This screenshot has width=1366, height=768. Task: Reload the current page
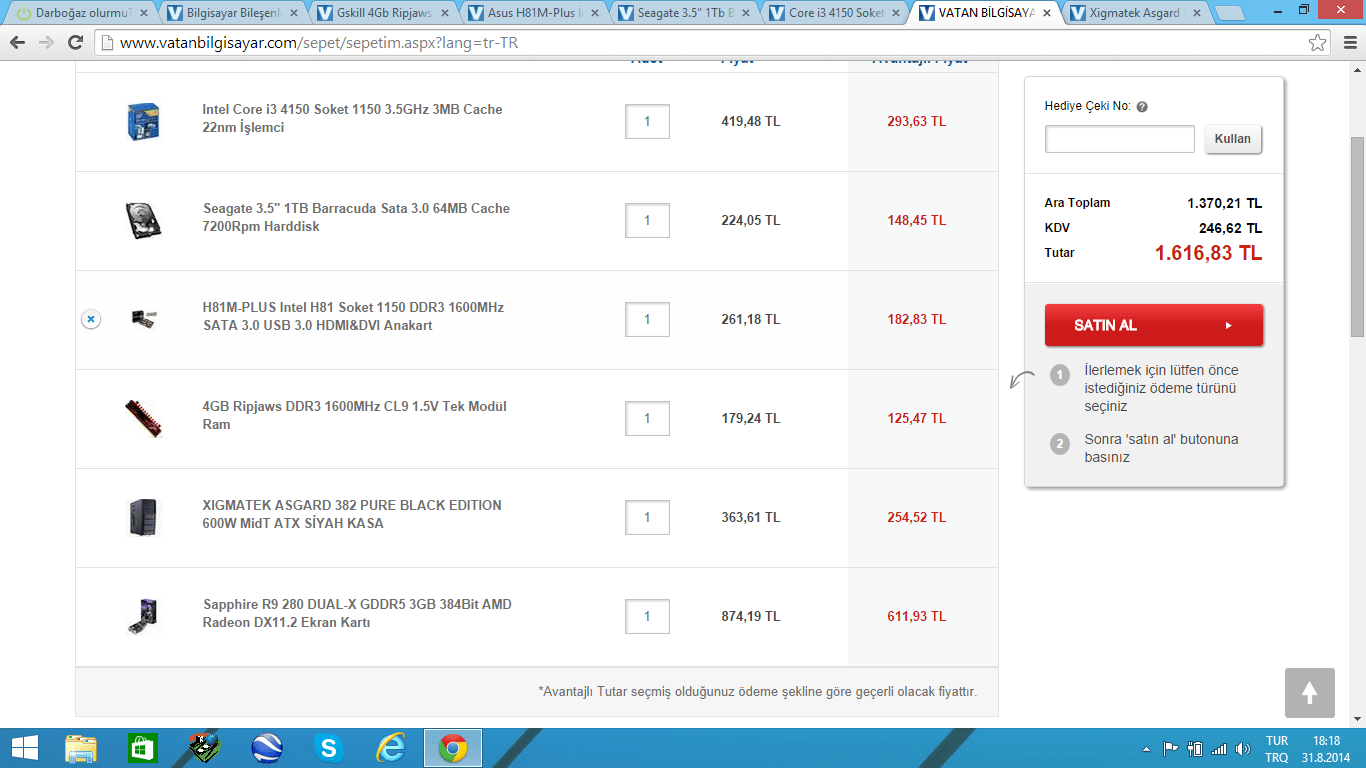pos(75,43)
